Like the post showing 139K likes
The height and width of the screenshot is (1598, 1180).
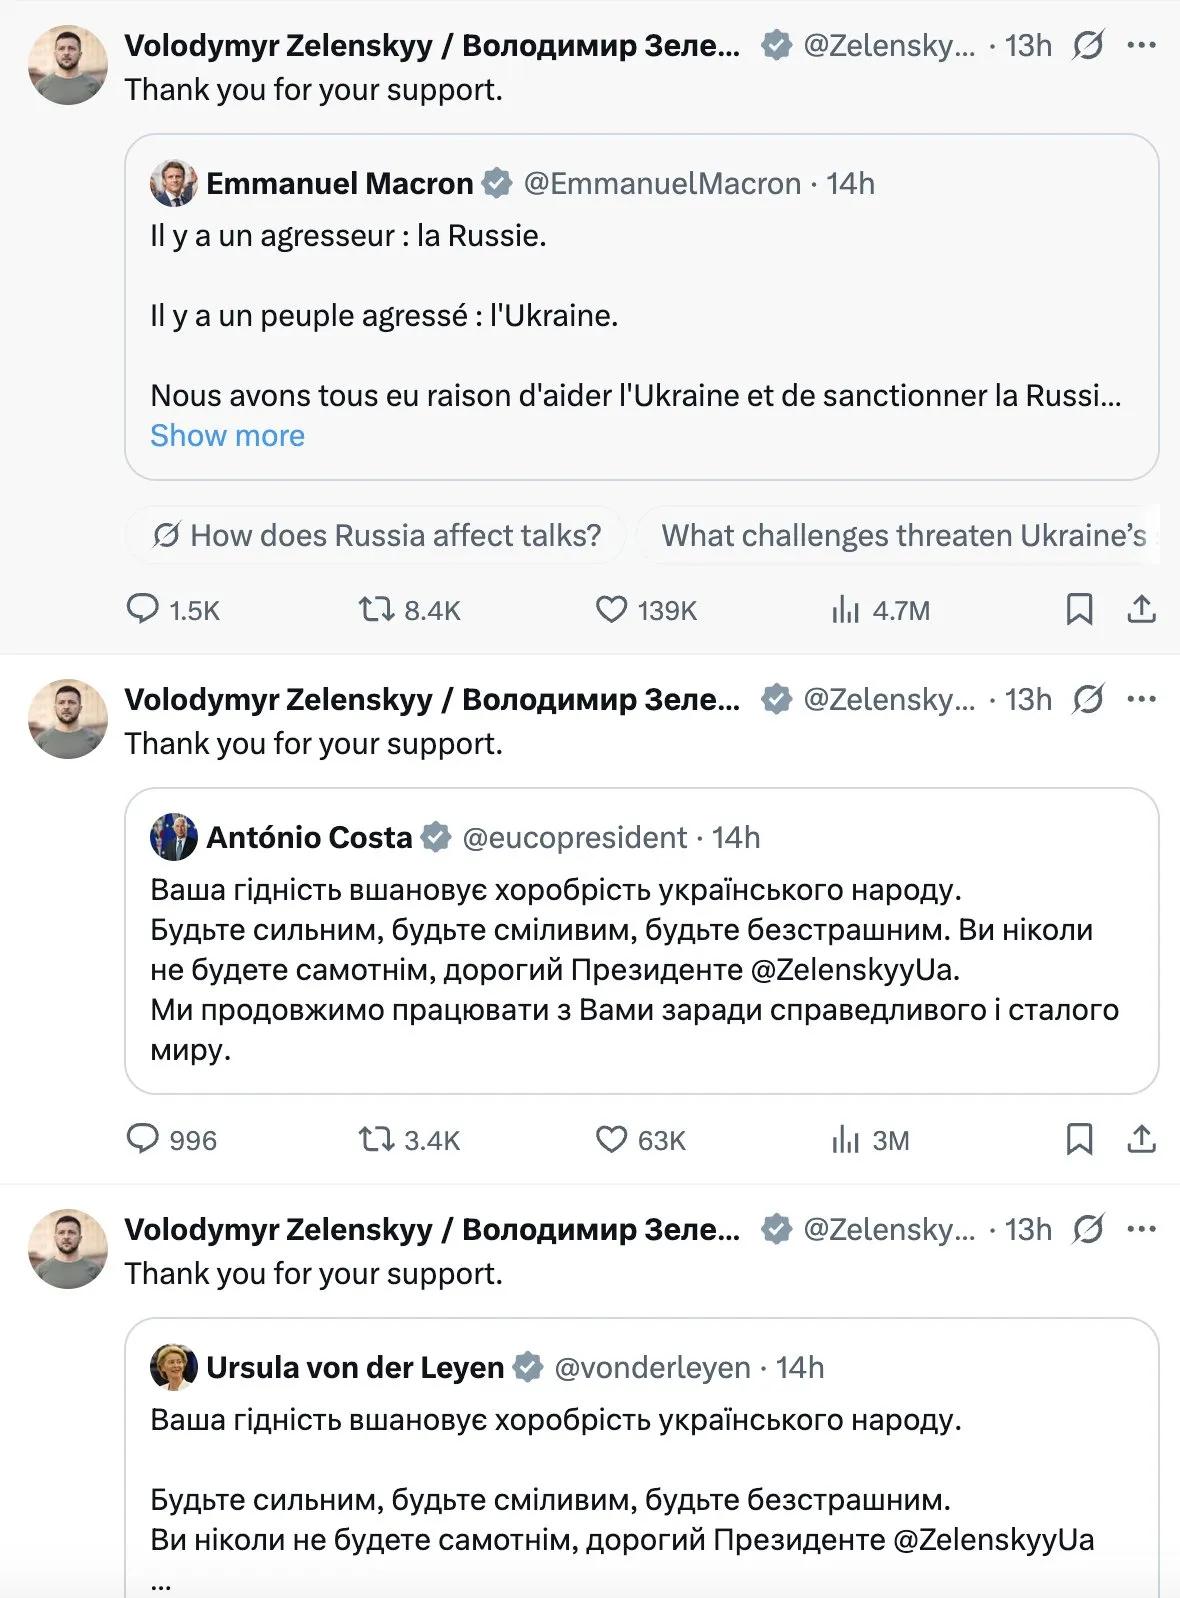[646, 610]
